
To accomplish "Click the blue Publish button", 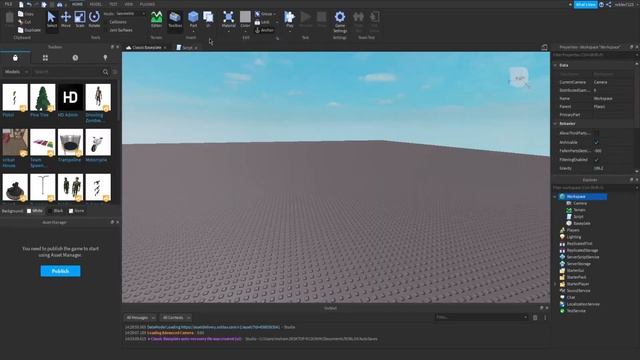I will [60, 271].
